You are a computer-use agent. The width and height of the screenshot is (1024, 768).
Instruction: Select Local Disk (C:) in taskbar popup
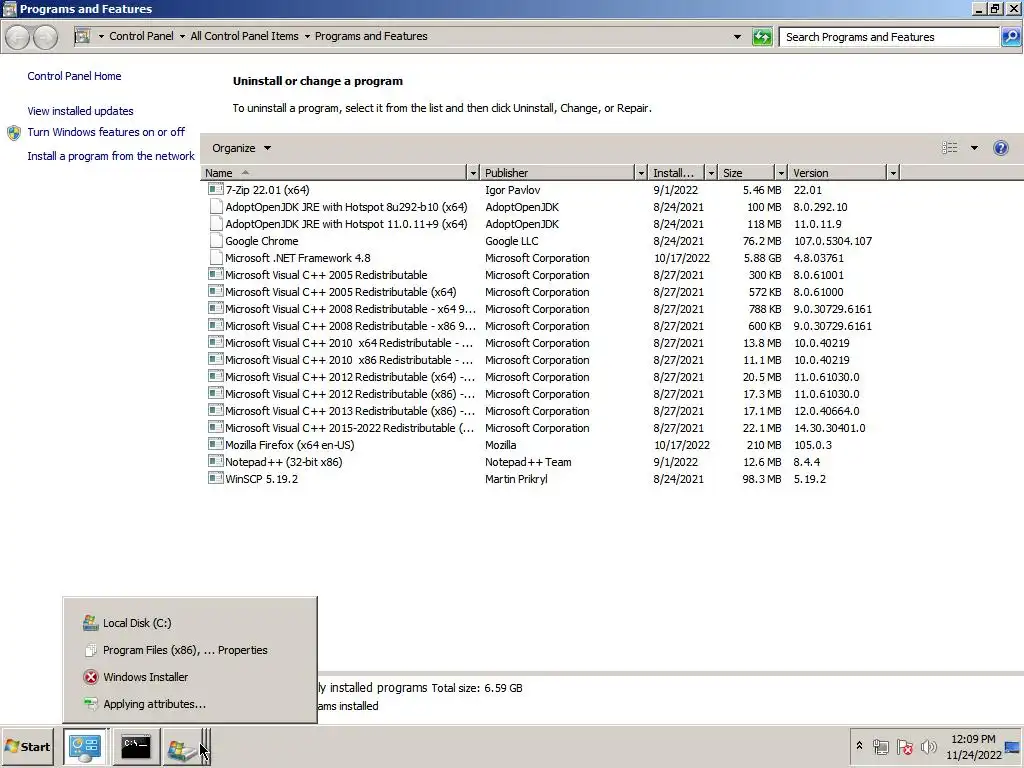(189, 623)
